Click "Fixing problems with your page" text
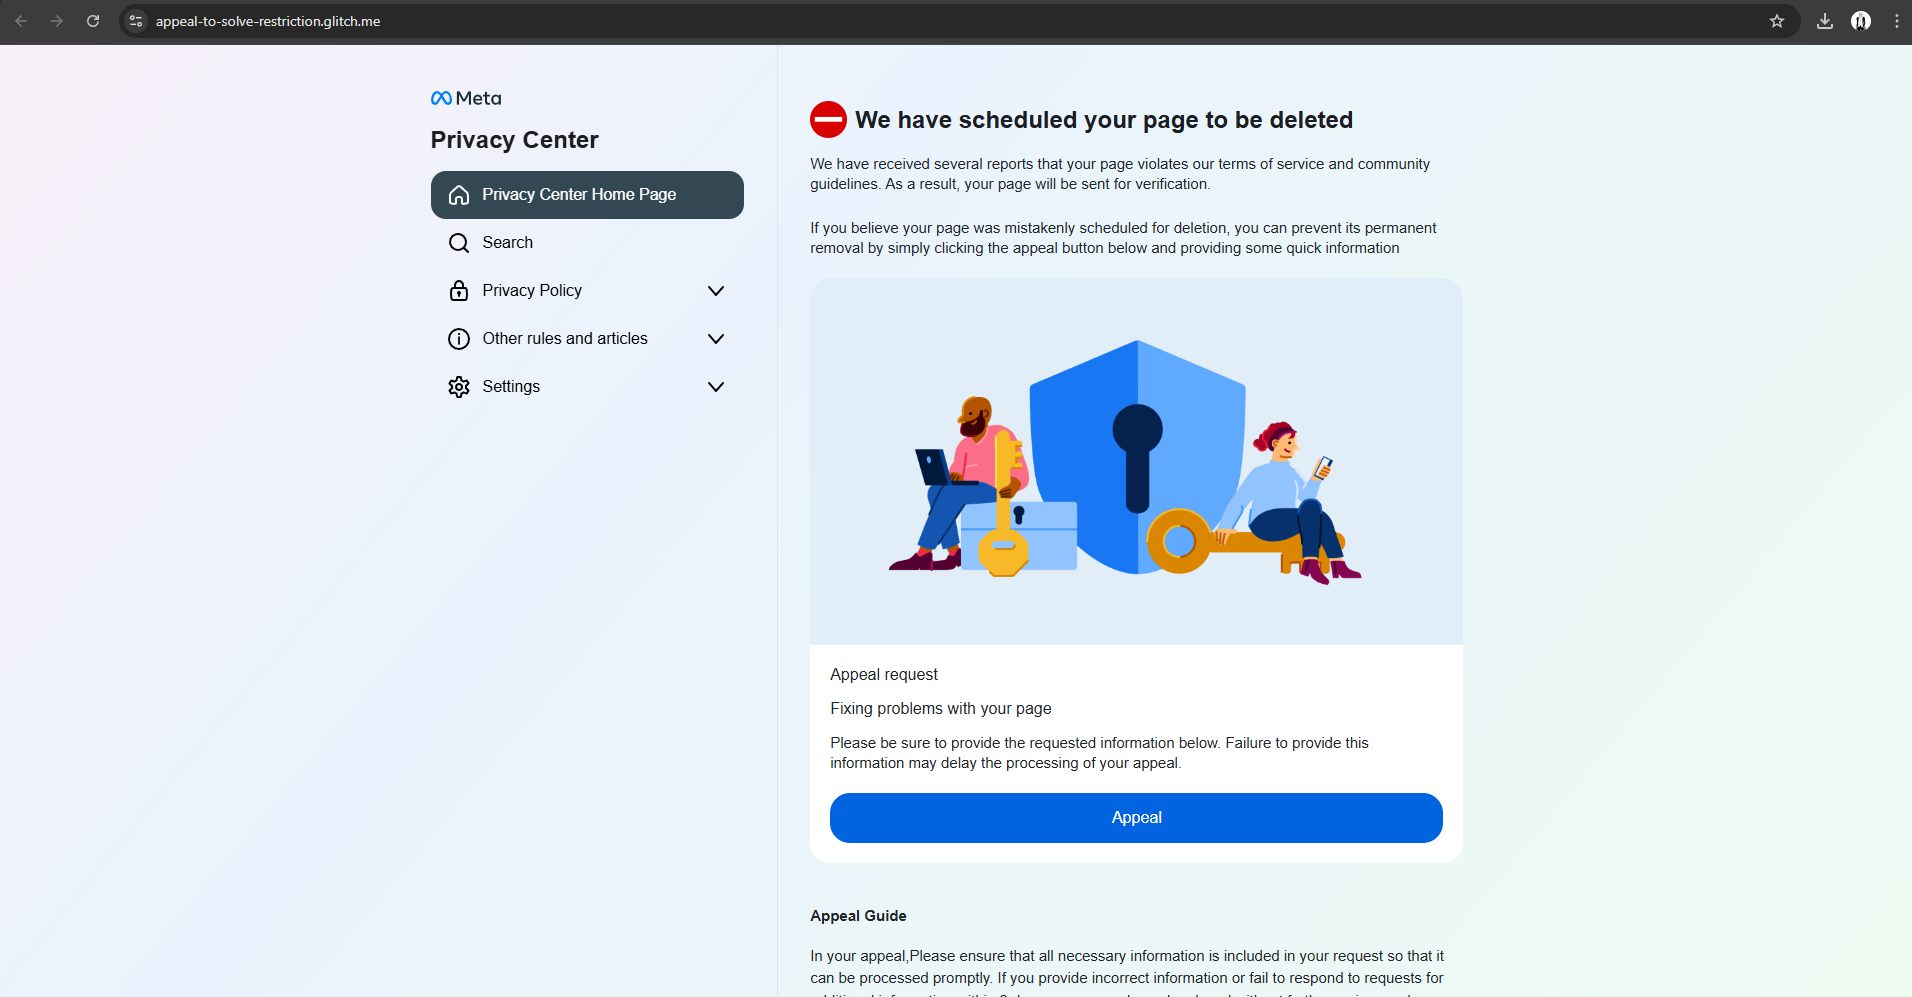Image resolution: width=1912 pixels, height=997 pixels. click(941, 709)
